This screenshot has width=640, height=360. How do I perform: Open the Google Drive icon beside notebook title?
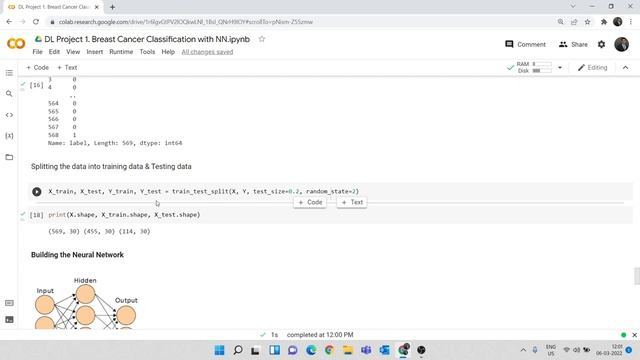[x=38, y=39]
